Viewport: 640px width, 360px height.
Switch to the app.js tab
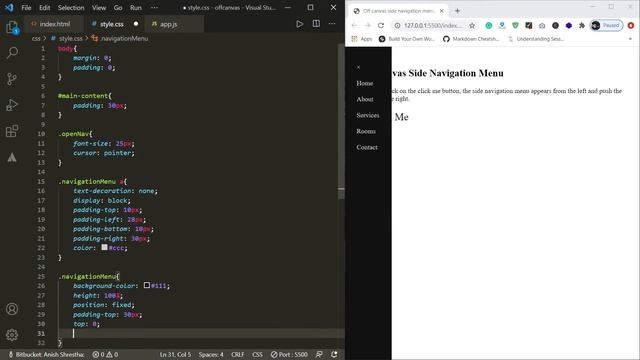point(174,24)
